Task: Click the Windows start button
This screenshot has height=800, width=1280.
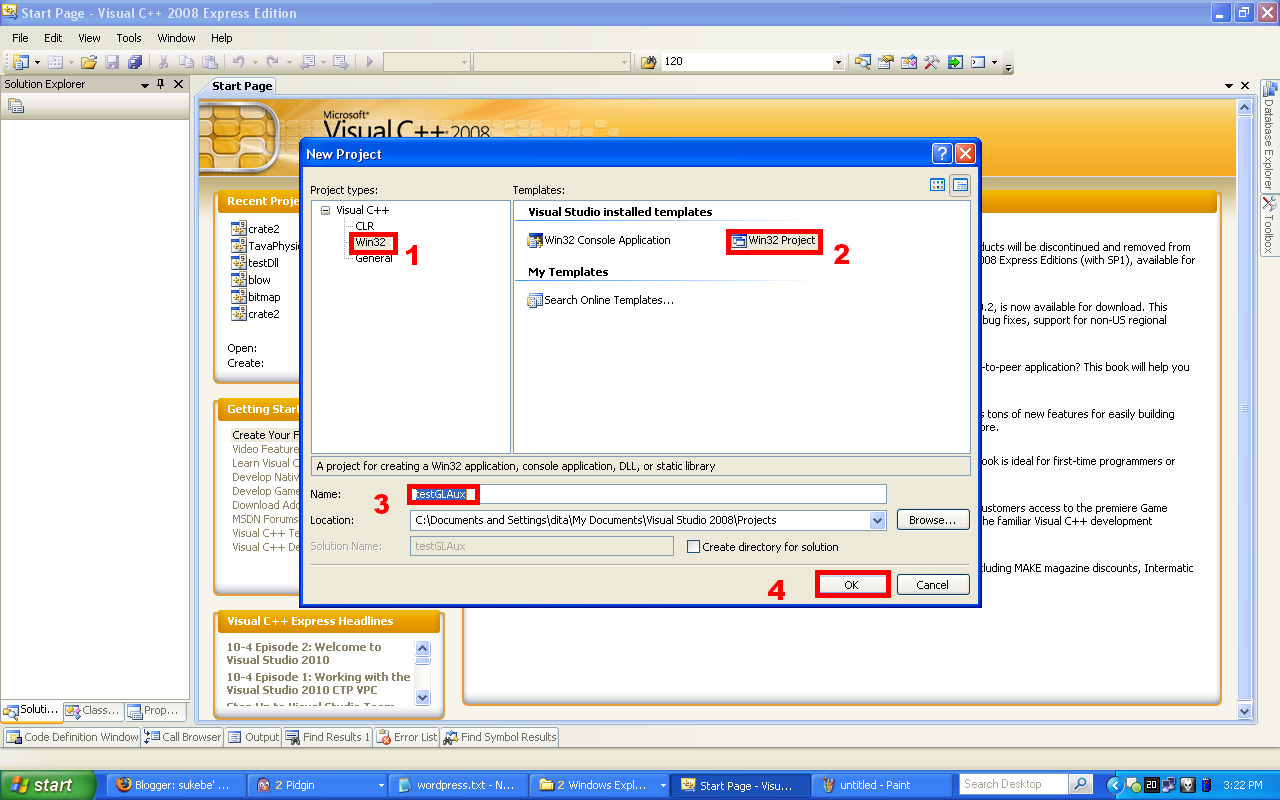Action: pos(48,785)
